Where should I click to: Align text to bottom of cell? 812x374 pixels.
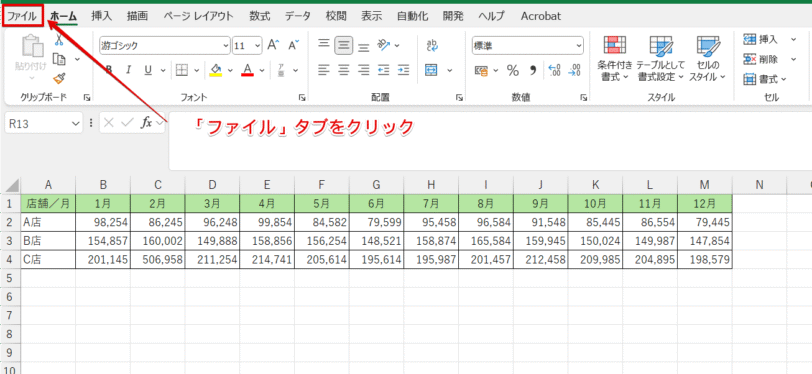(x=364, y=47)
